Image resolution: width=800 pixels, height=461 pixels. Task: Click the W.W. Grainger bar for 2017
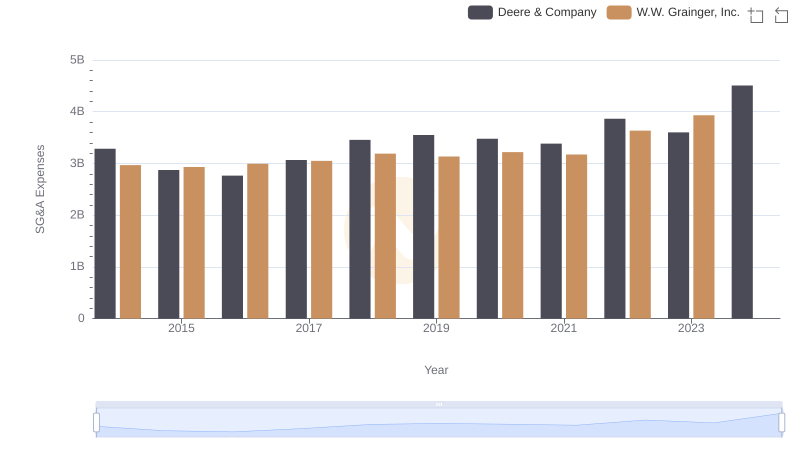[x=321, y=240]
